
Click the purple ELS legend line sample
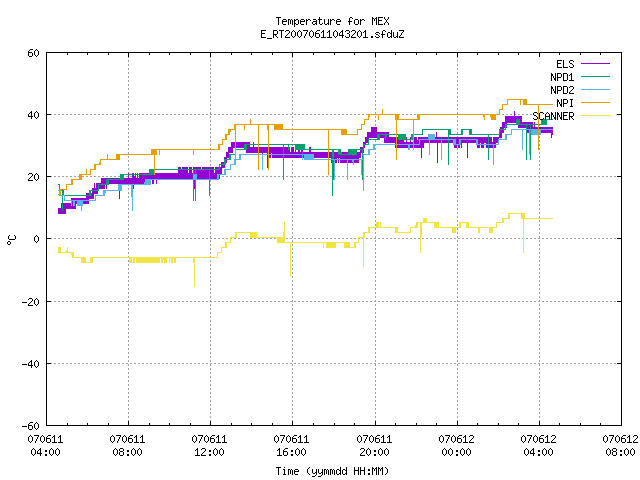click(596, 64)
